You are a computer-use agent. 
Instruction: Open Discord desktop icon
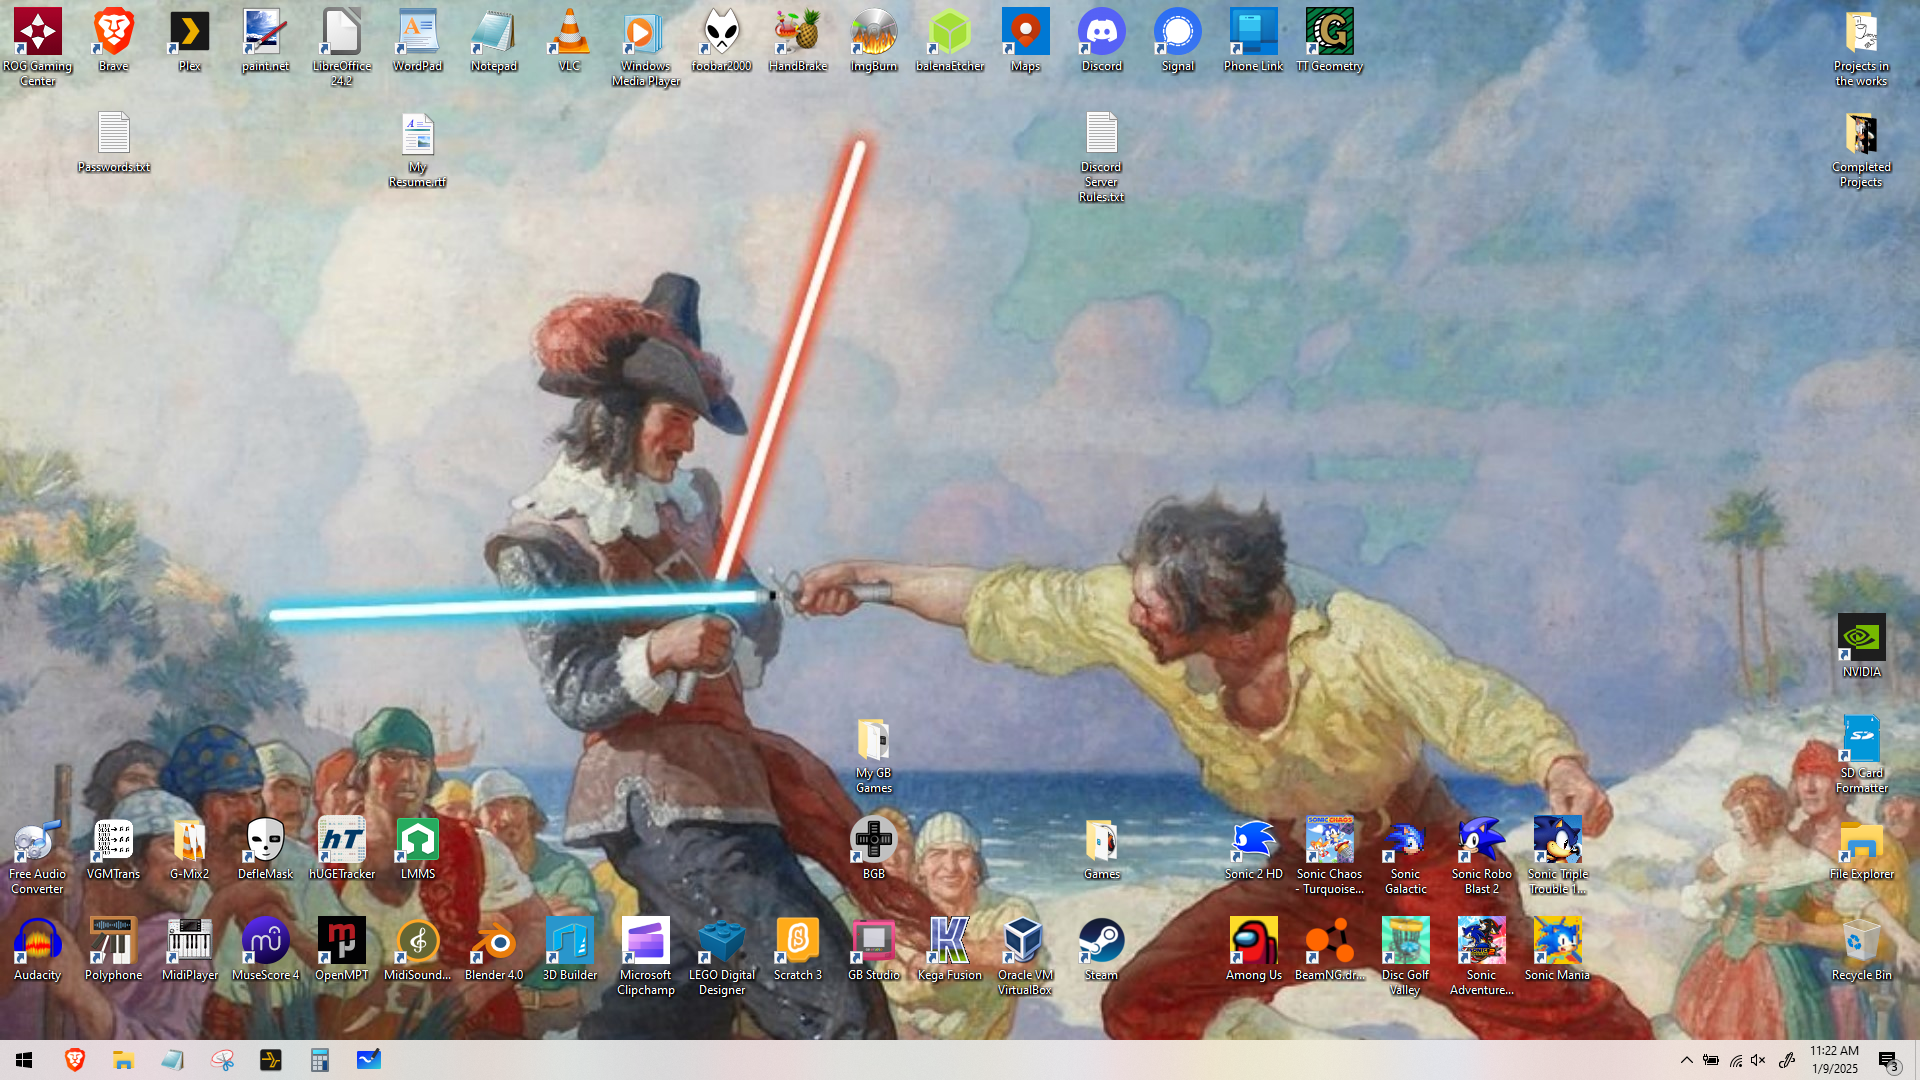[1101, 40]
